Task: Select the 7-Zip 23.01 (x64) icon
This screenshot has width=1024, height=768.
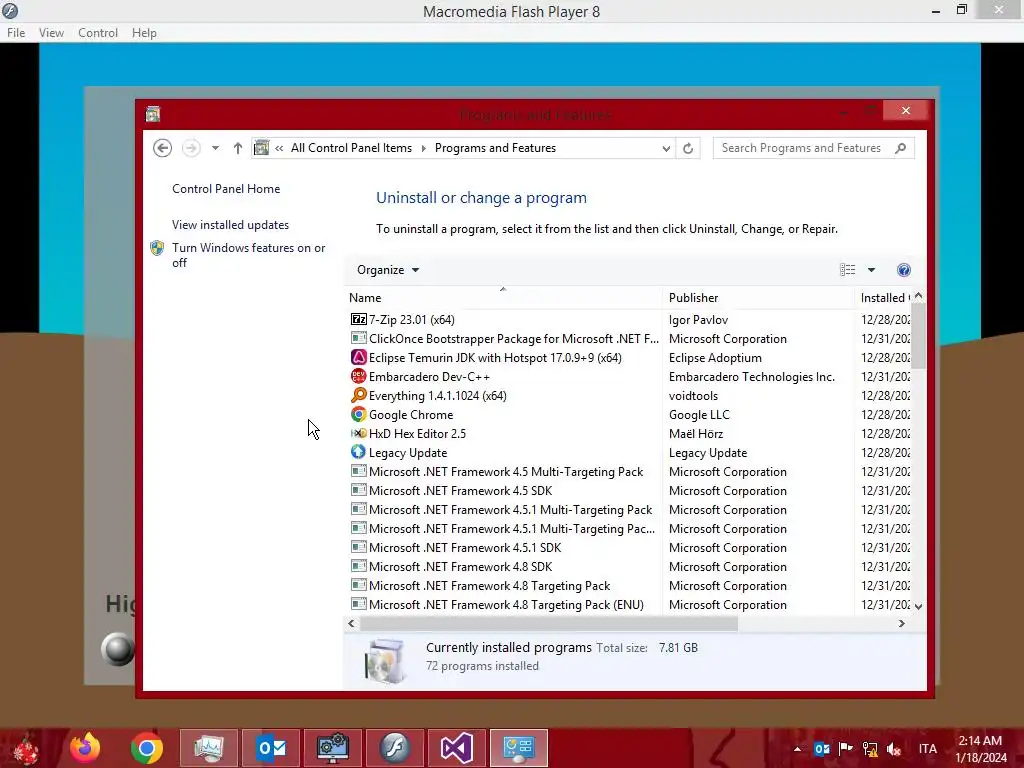Action: coord(359,319)
